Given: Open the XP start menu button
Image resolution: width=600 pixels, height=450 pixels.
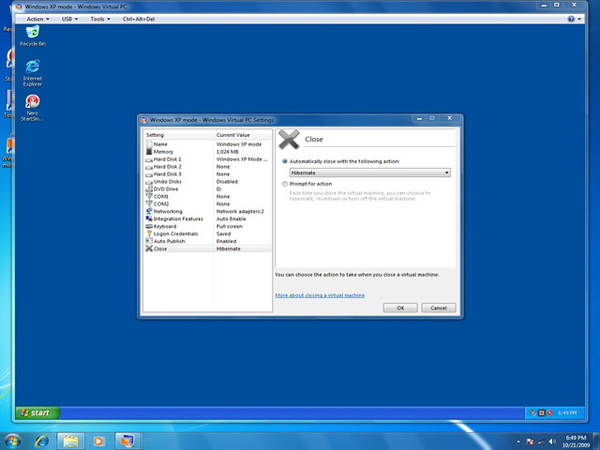Looking at the screenshot, I should tap(38, 413).
